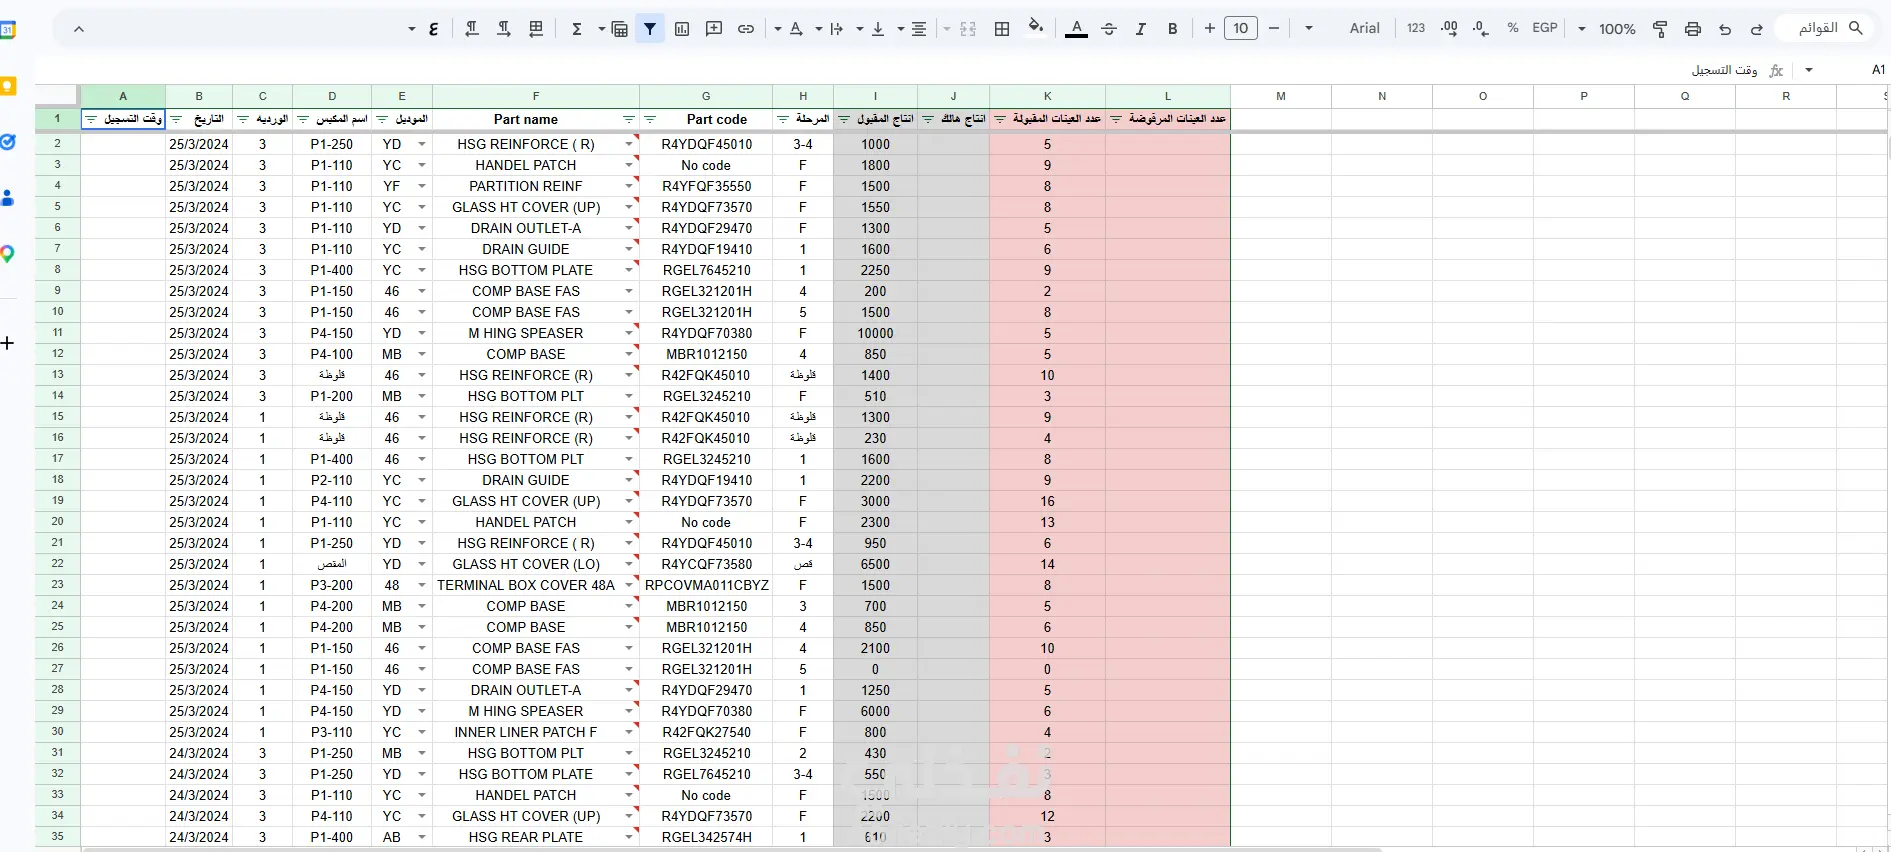Click the font size 10 field
The image size is (1891, 852).
tap(1241, 28)
